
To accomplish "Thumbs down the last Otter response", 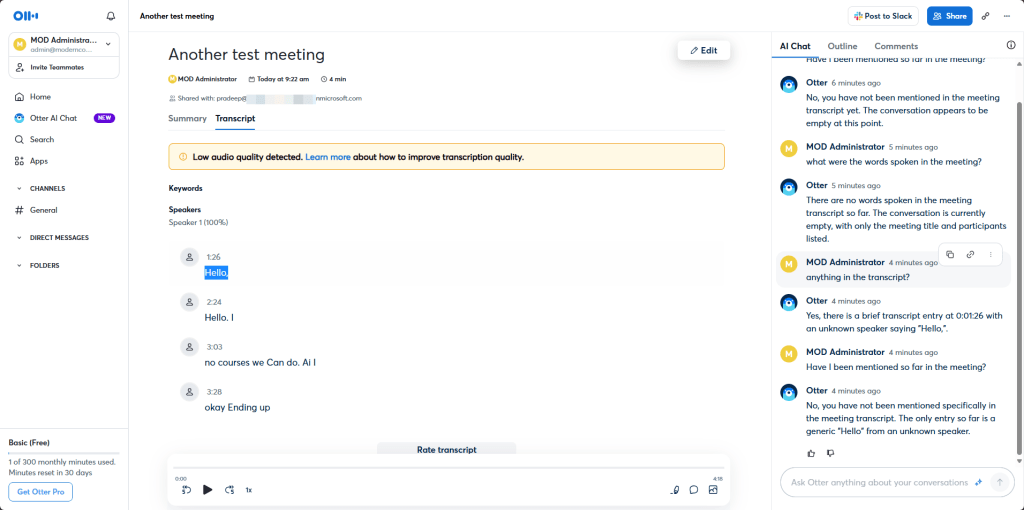I will point(830,453).
